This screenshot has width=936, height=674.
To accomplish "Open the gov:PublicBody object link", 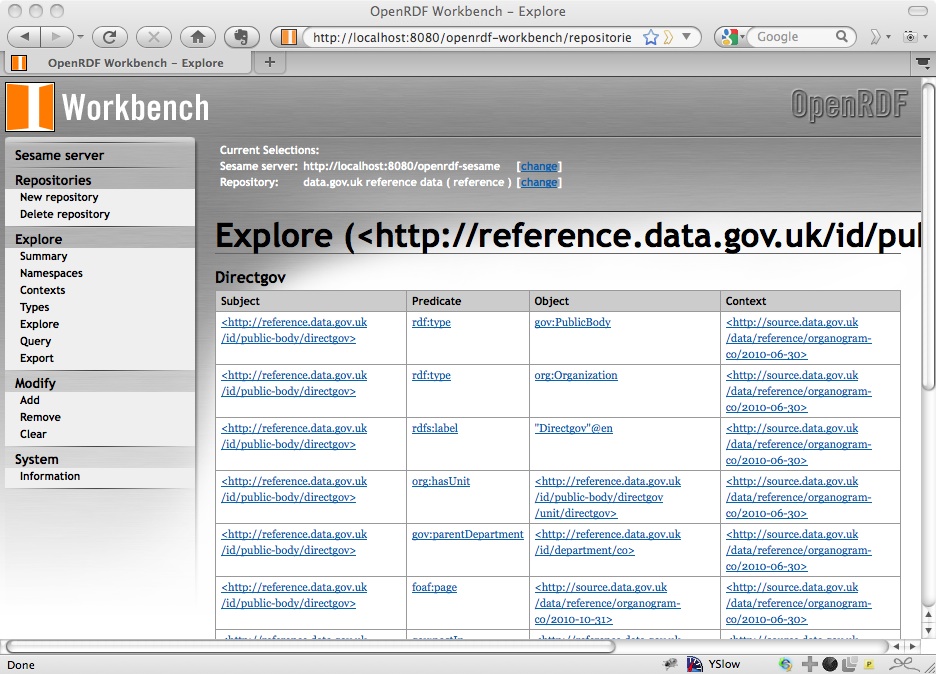I will coord(572,322).
